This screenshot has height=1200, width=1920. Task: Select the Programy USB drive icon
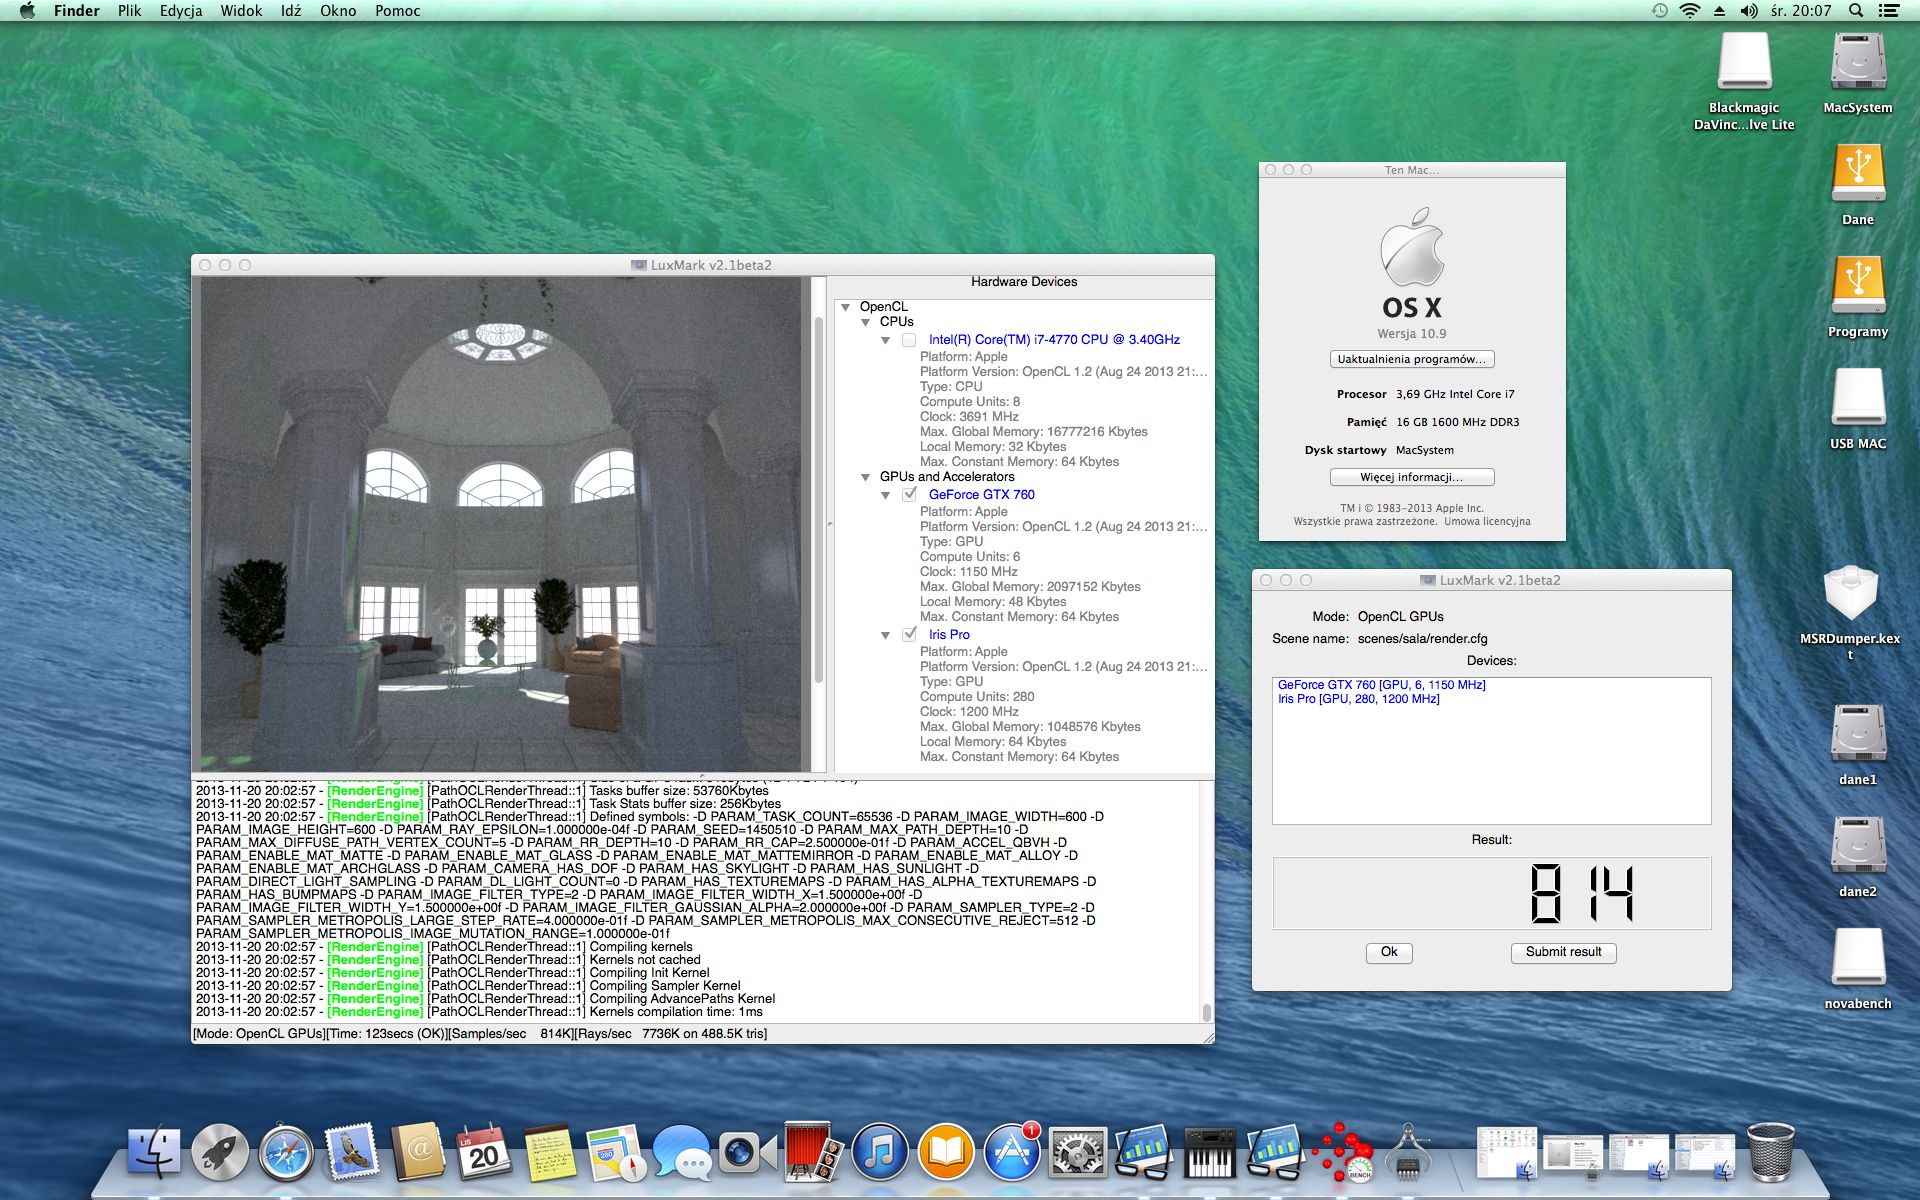coord(1858,297)
